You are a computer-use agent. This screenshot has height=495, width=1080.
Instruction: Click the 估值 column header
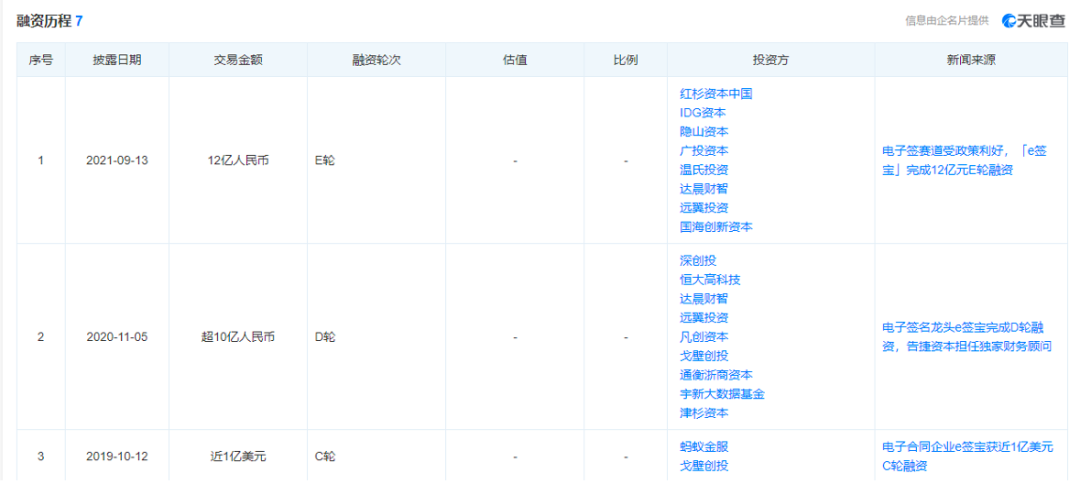(515, 60)
